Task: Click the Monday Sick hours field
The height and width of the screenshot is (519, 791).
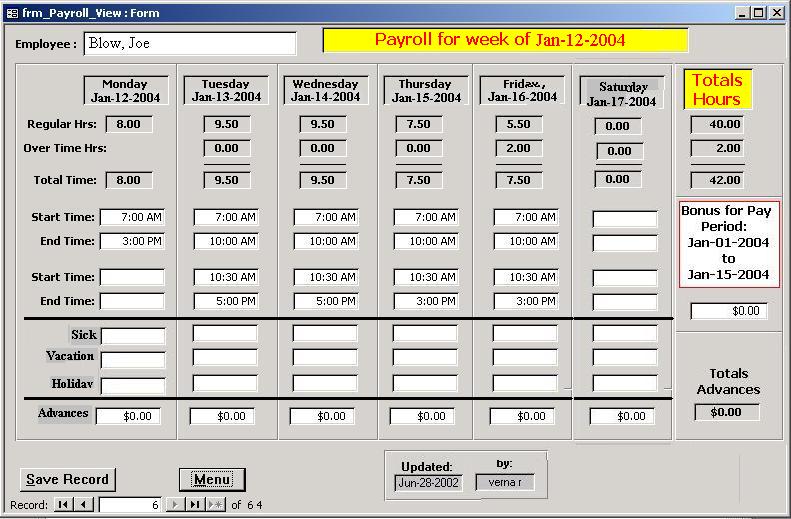Action: coord(132,335)
